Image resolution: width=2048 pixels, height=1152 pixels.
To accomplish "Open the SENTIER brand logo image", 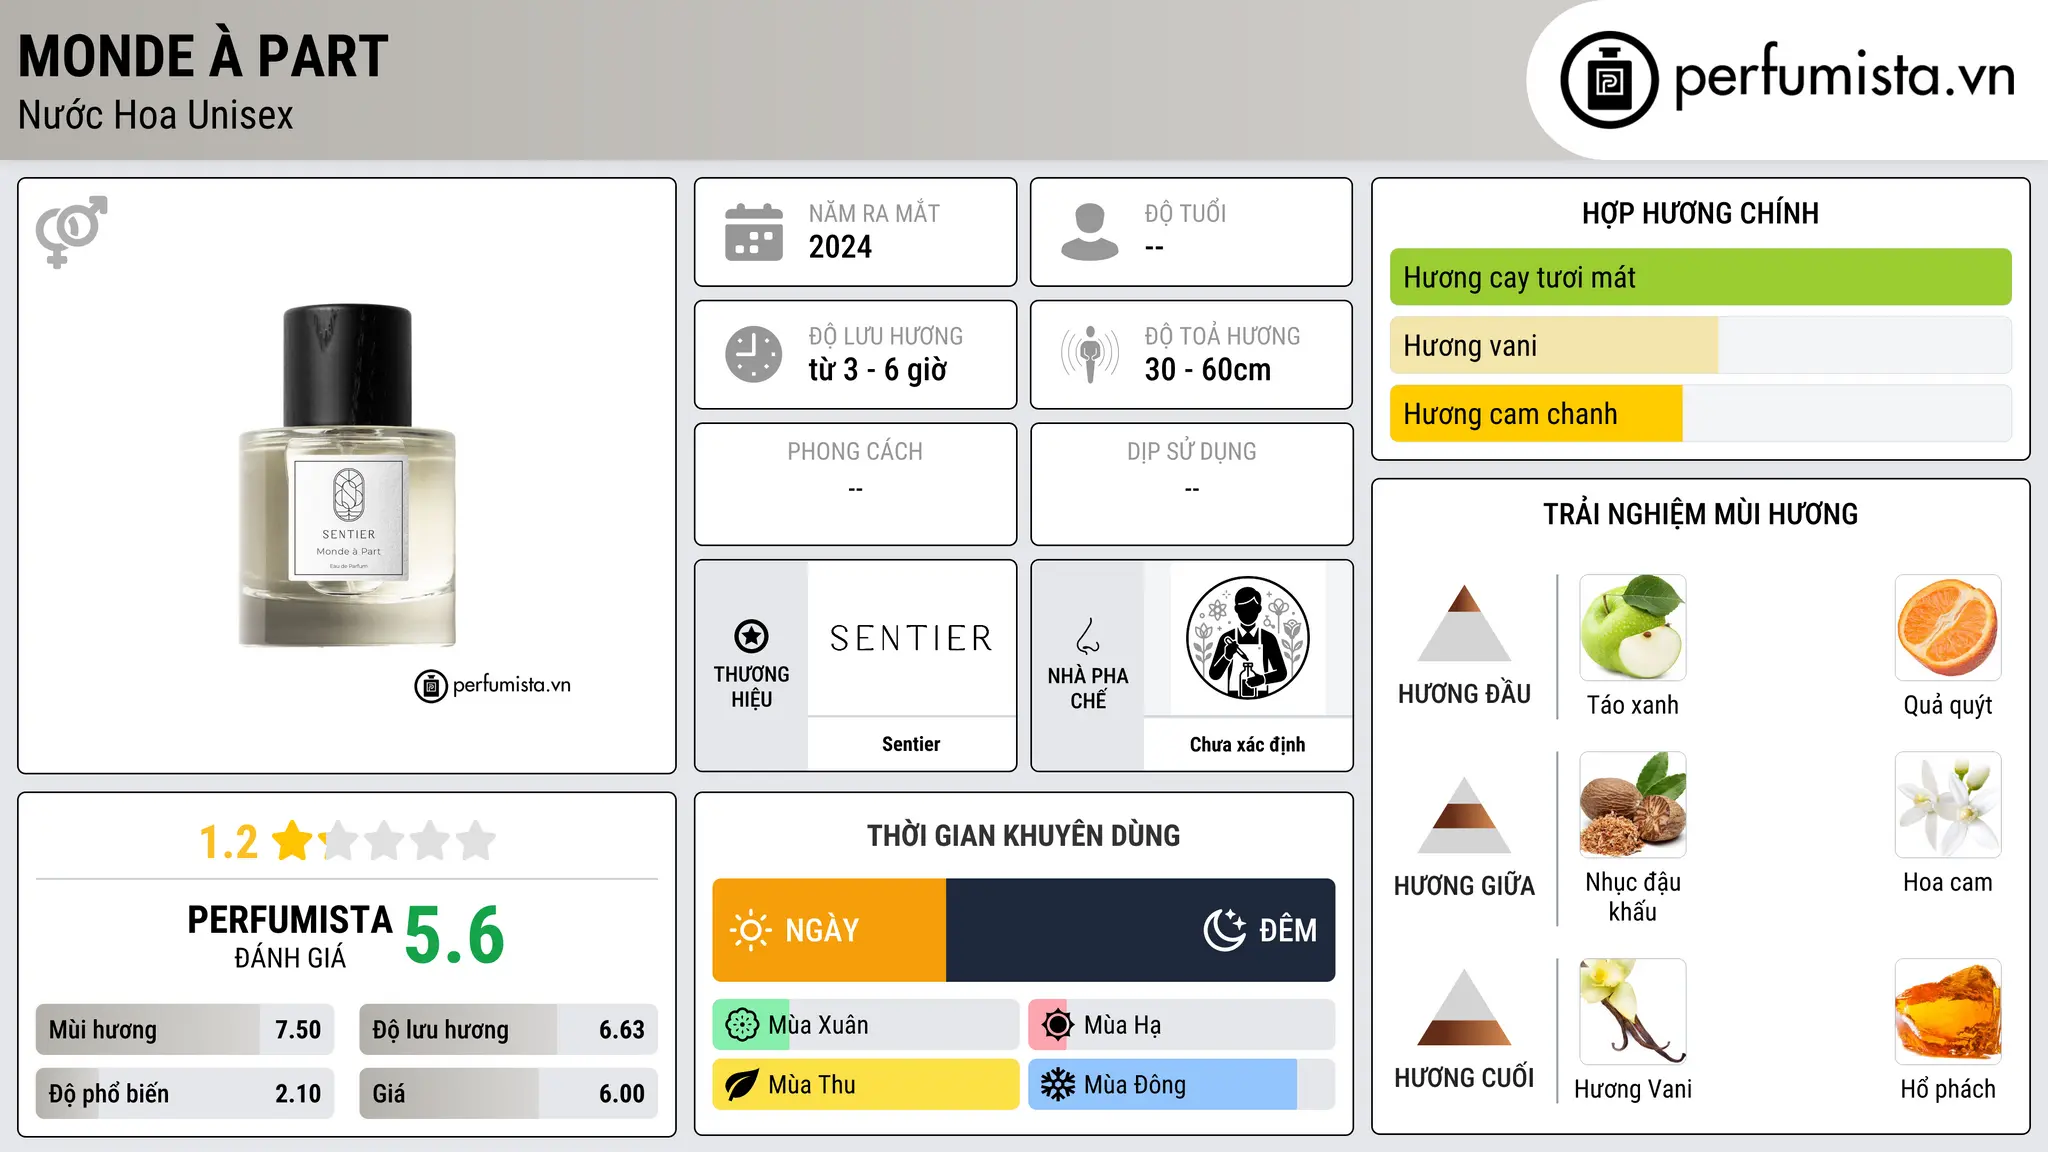I will 911,638.
